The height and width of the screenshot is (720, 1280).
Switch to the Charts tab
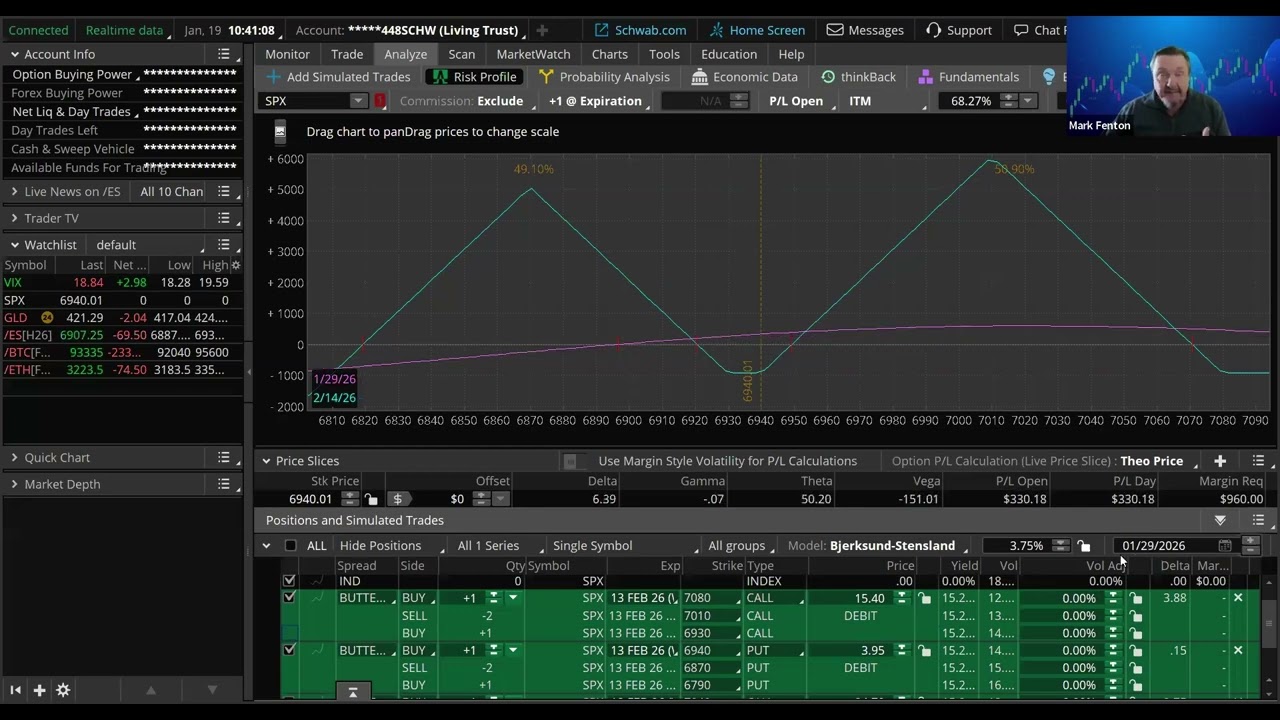[609, 54]
